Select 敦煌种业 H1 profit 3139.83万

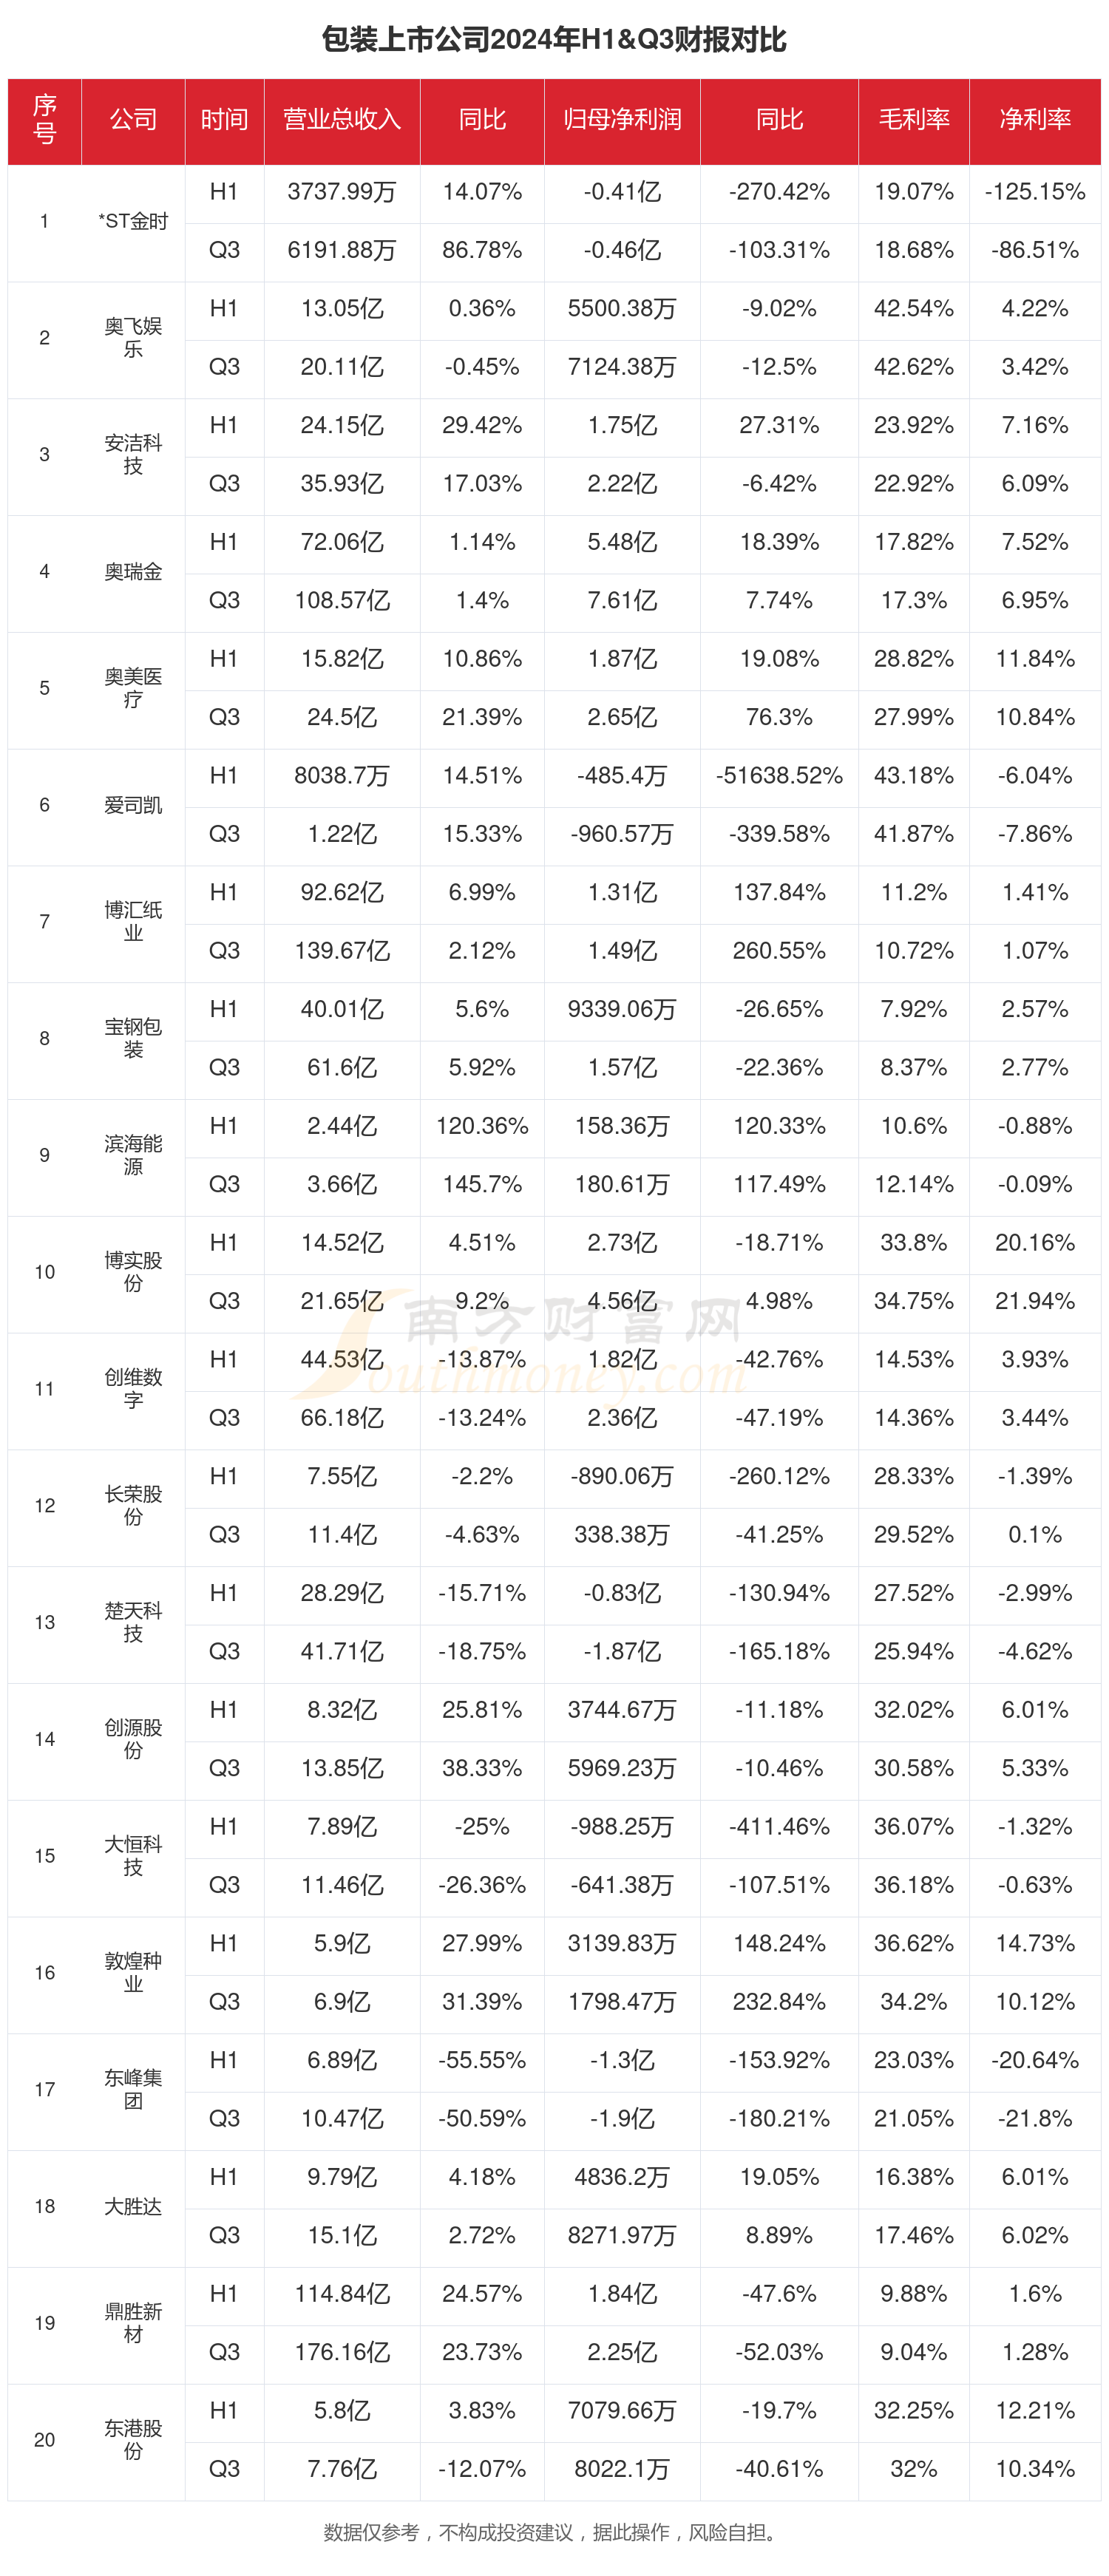click(x=622, y=1944)
